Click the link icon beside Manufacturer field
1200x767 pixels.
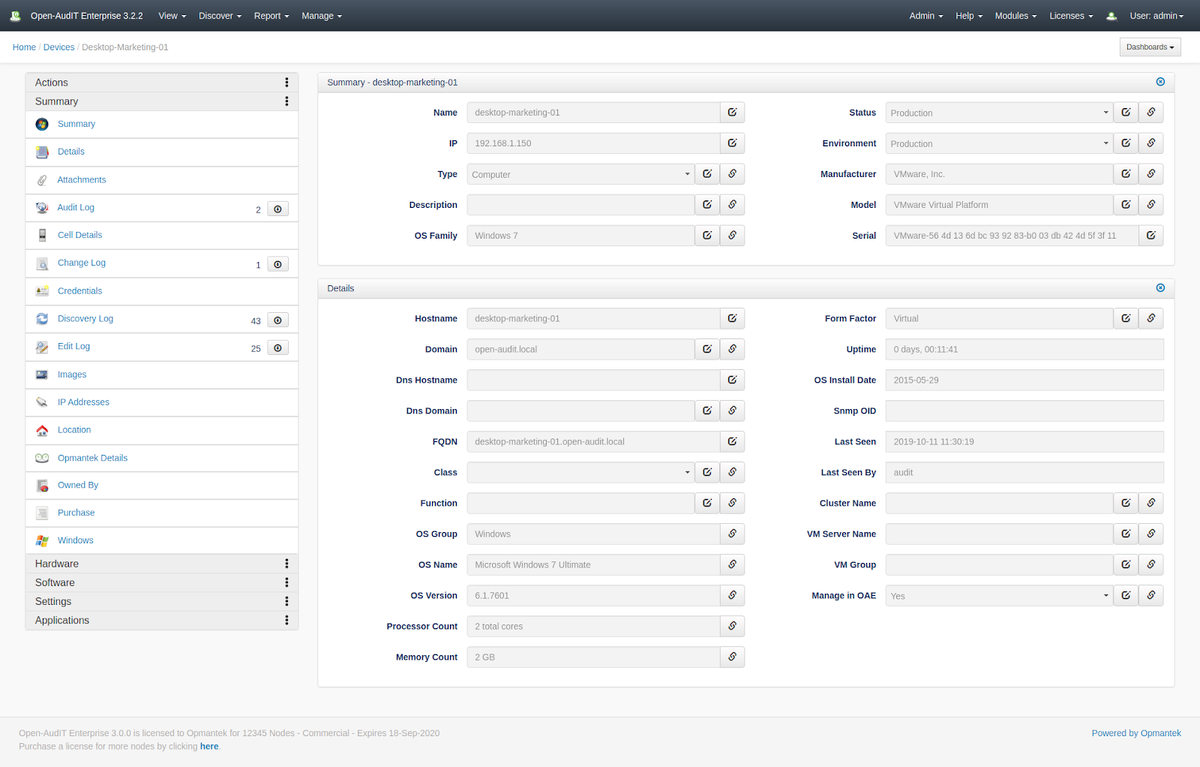pyautogui.click(x=1151, y=174)
